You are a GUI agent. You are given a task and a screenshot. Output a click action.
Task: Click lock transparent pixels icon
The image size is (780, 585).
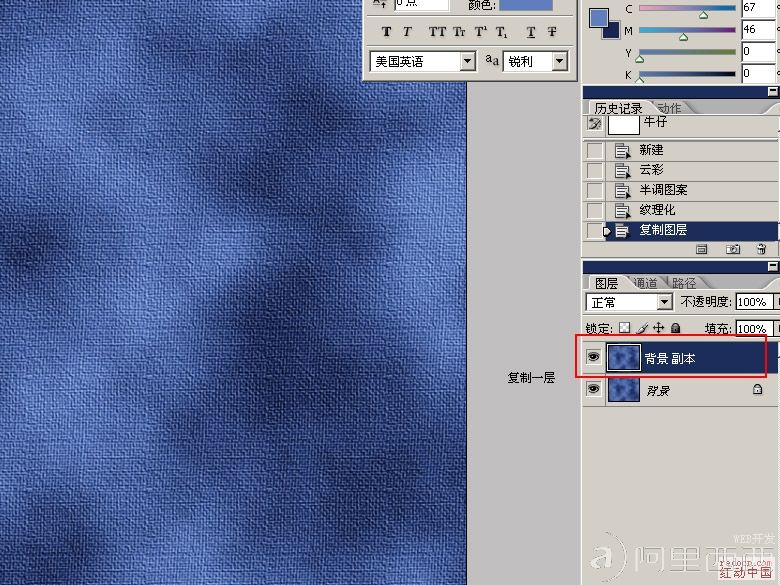pyautogui.click(x=624, y=328)
